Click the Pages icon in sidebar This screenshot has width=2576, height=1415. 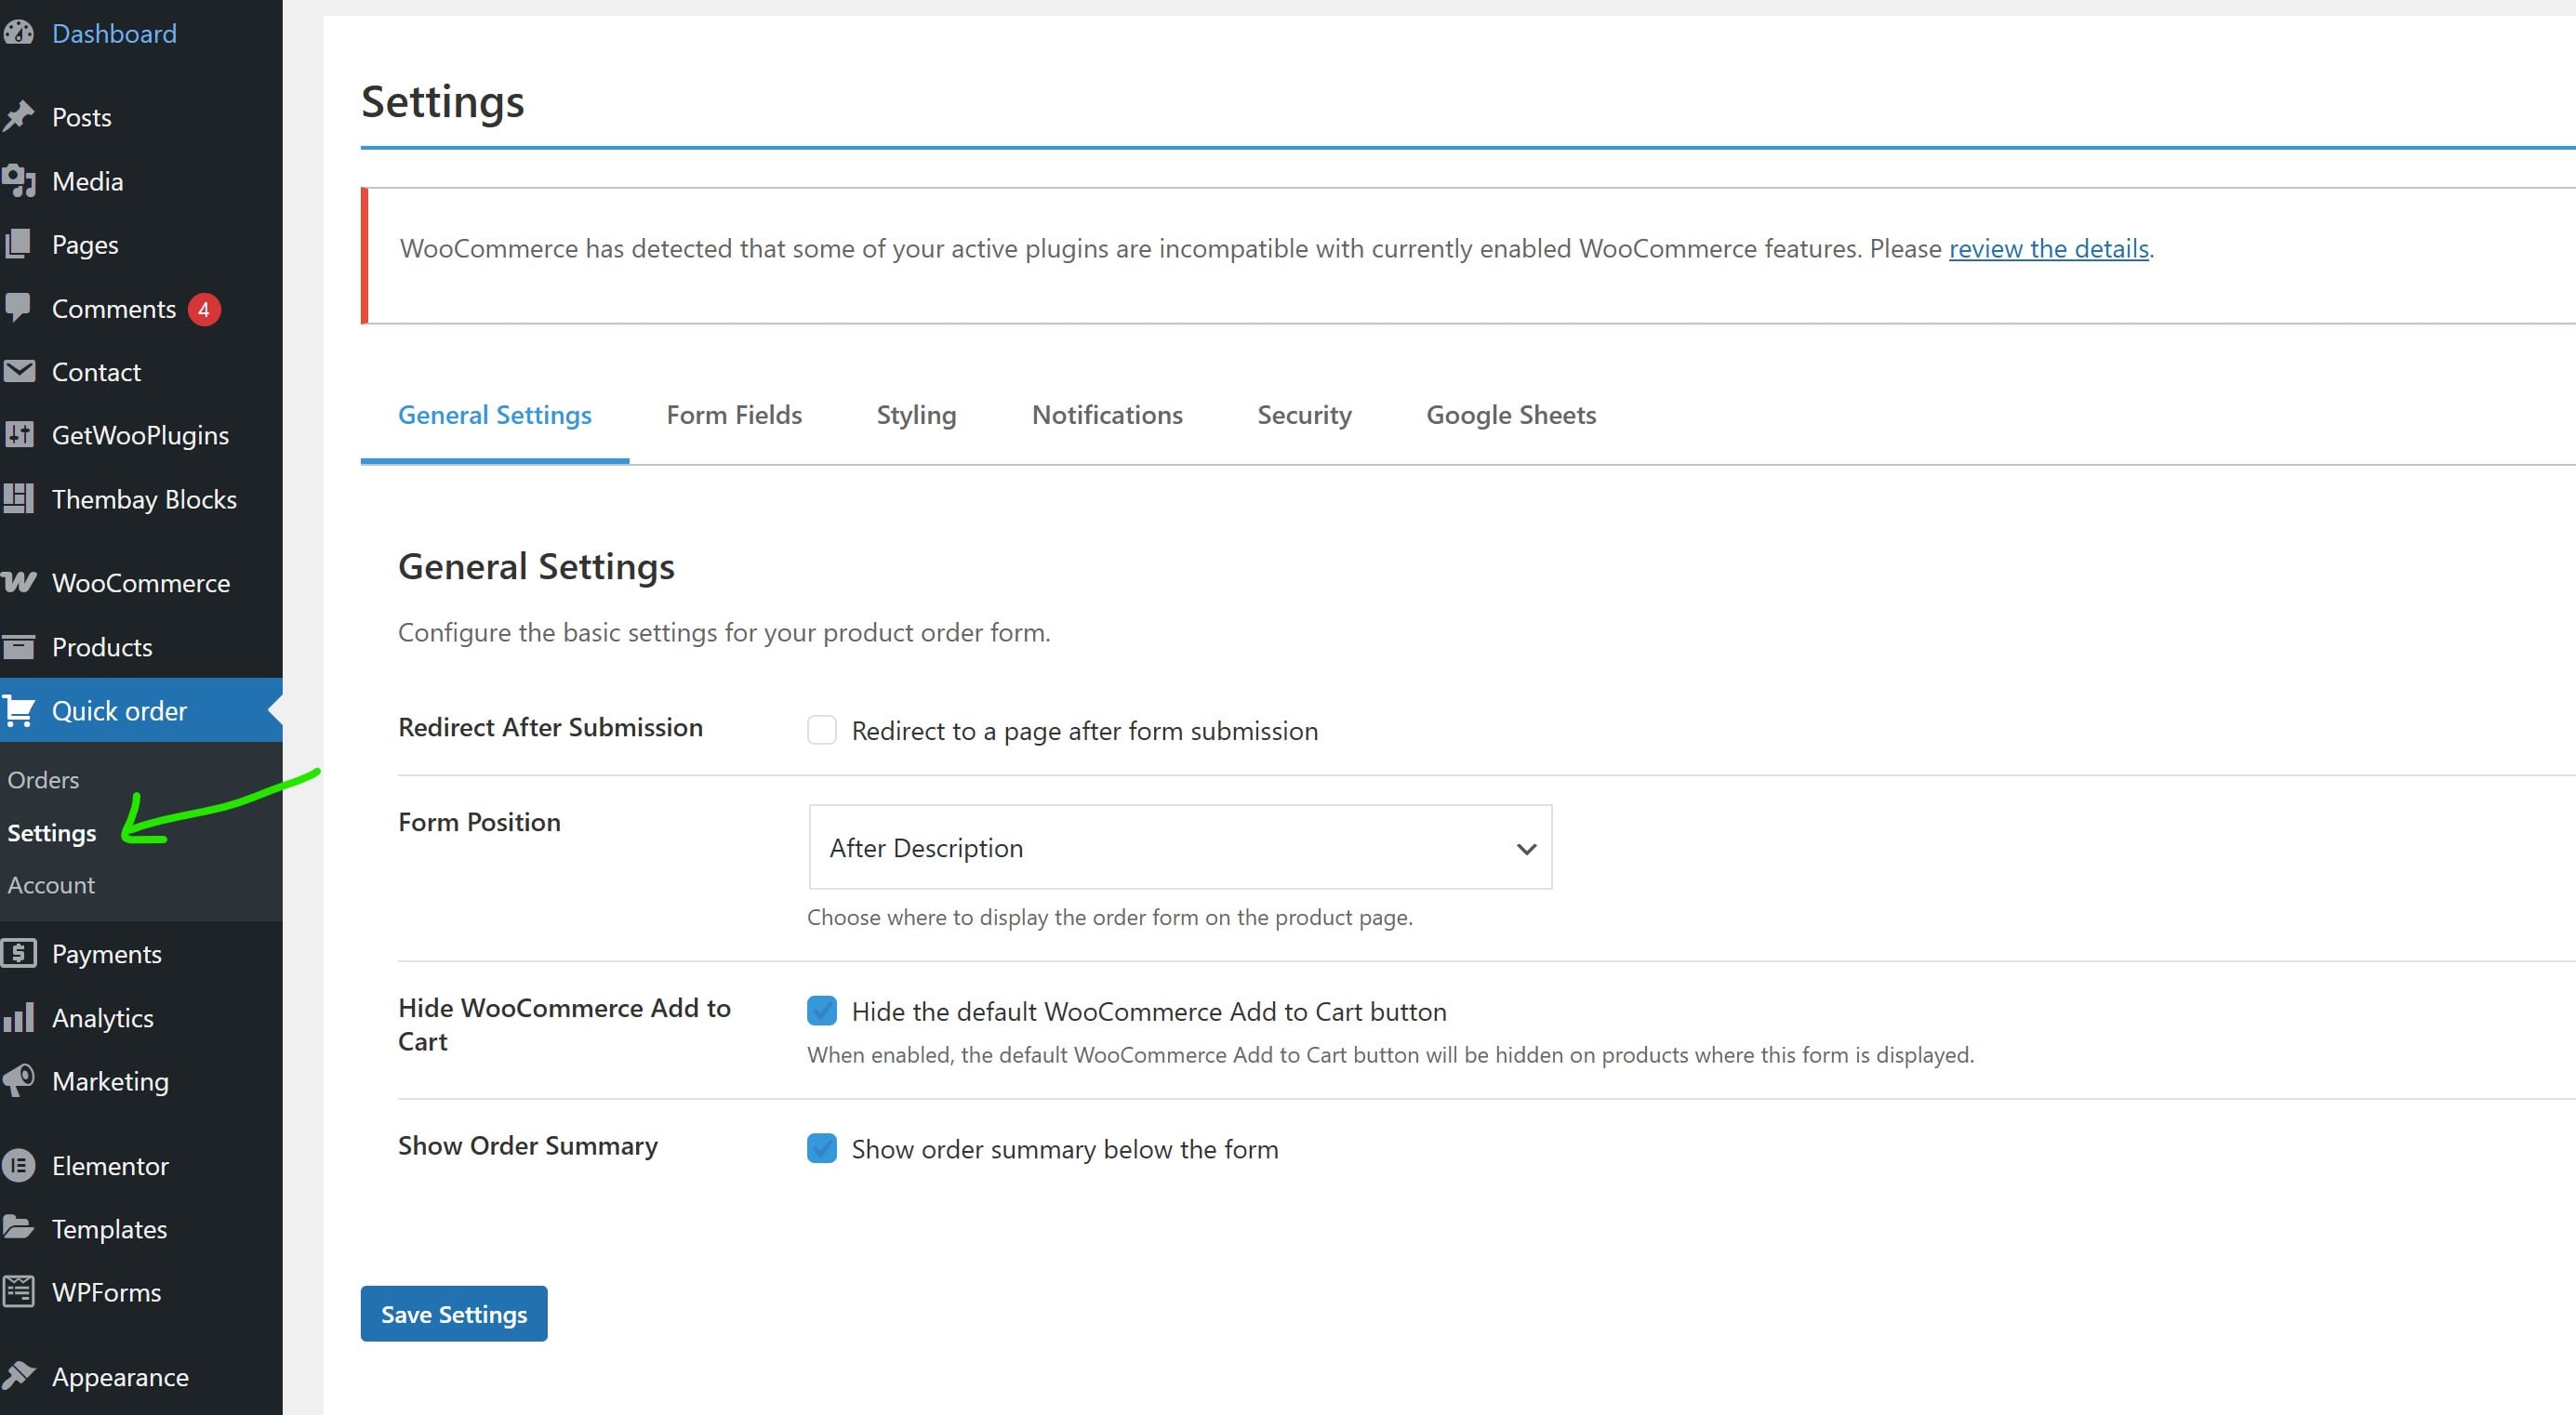18,244
